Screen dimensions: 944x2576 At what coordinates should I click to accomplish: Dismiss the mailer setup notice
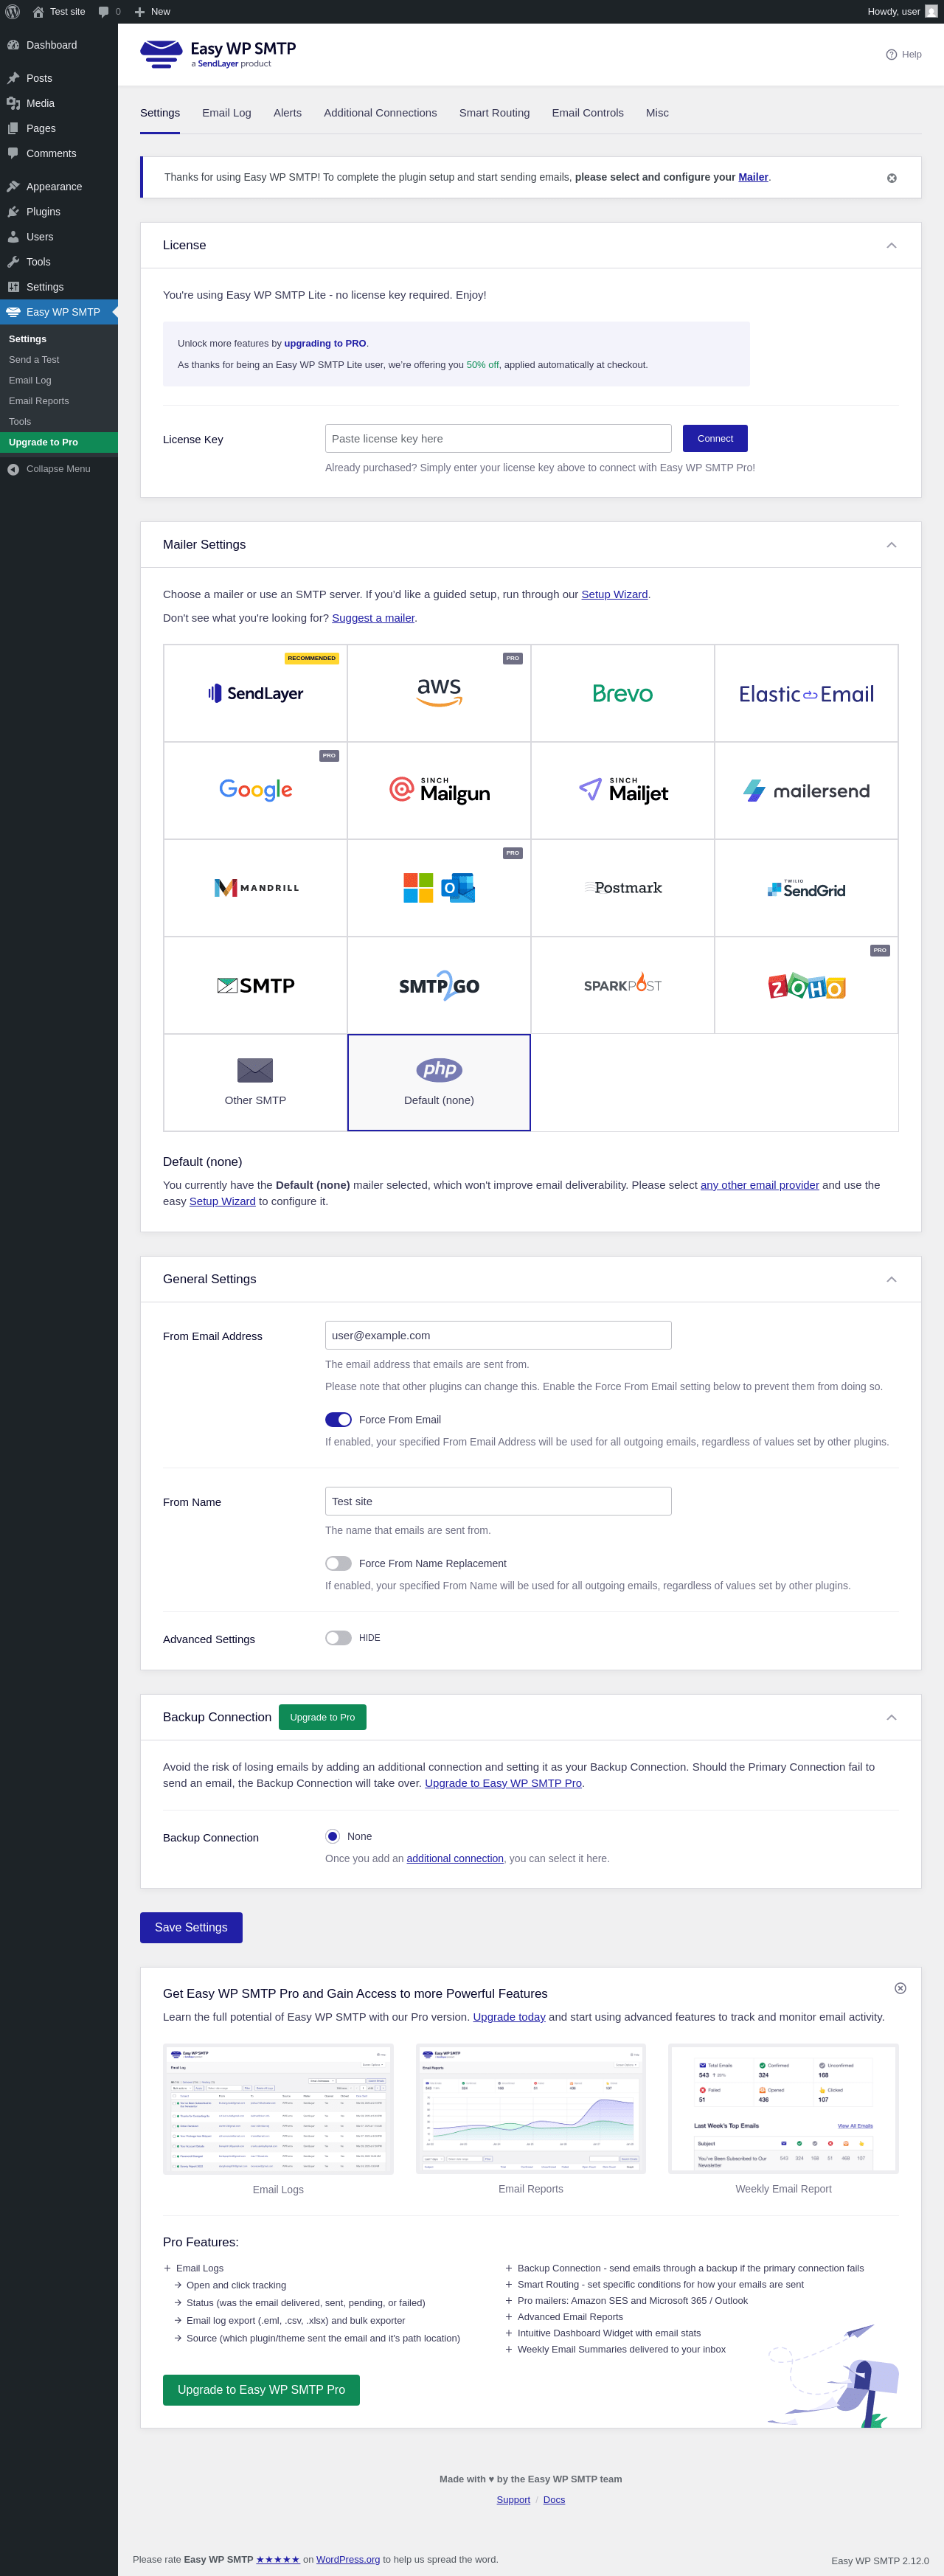891,178
